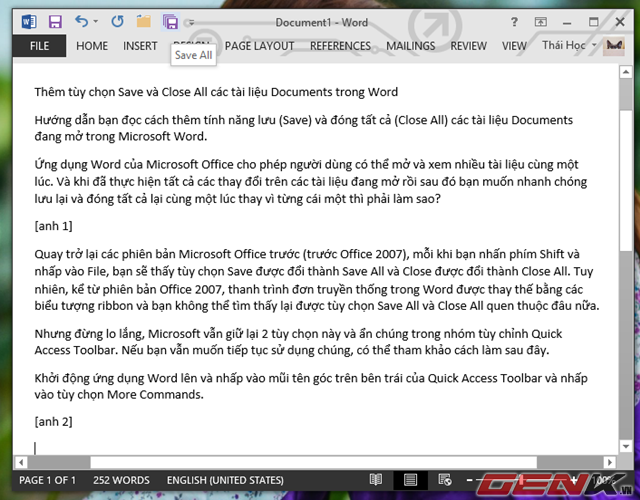
Task: Click the Word application logo icon
Action: click(28, 20)
